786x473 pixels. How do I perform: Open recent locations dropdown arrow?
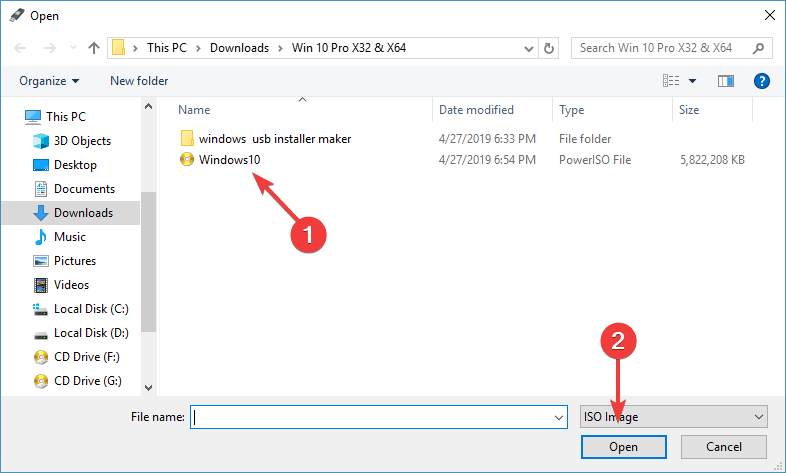click(x=73, y=48)
